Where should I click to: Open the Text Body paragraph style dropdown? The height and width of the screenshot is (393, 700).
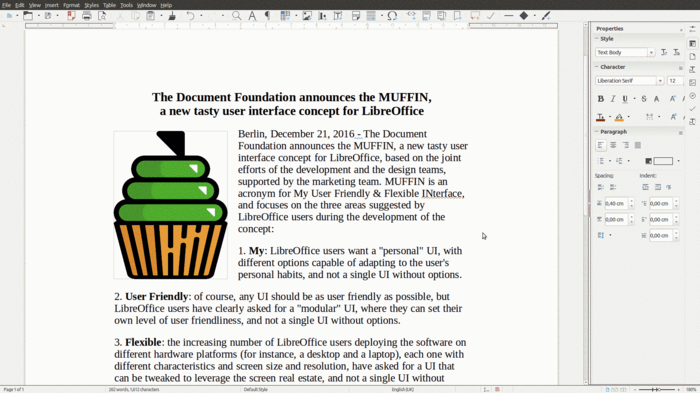[651, 53]
